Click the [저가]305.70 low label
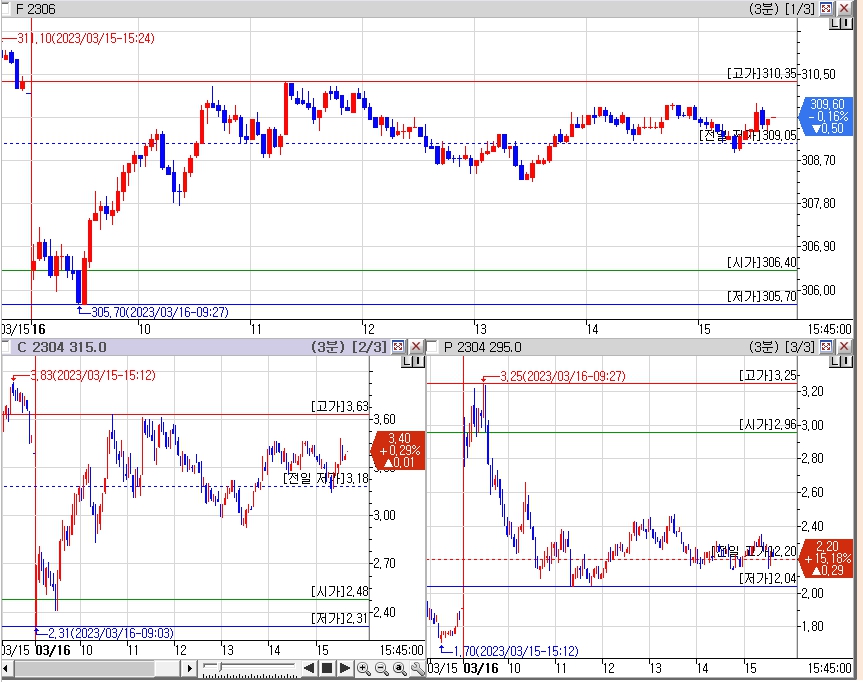Viewport: 863px width, 682px height. pos(762,296)
